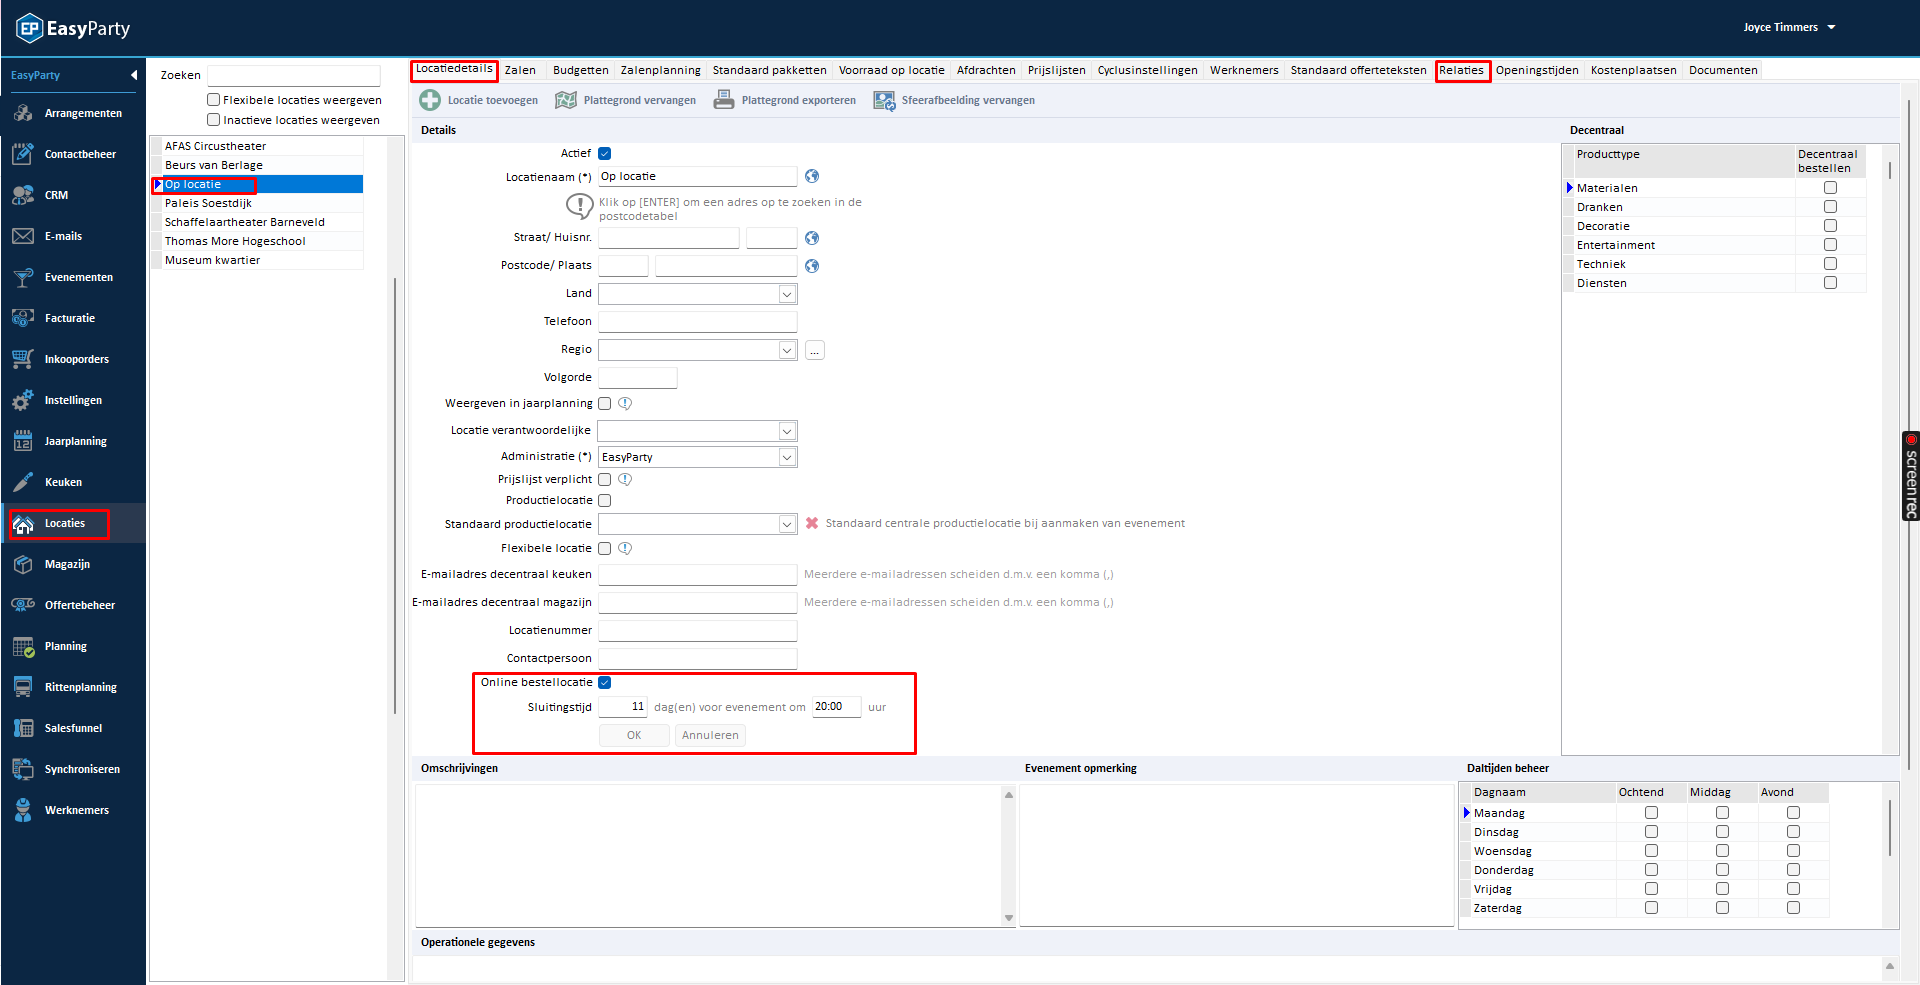Expand the Land dropdown
This screenshot has width=1920, height=985.
787,294
